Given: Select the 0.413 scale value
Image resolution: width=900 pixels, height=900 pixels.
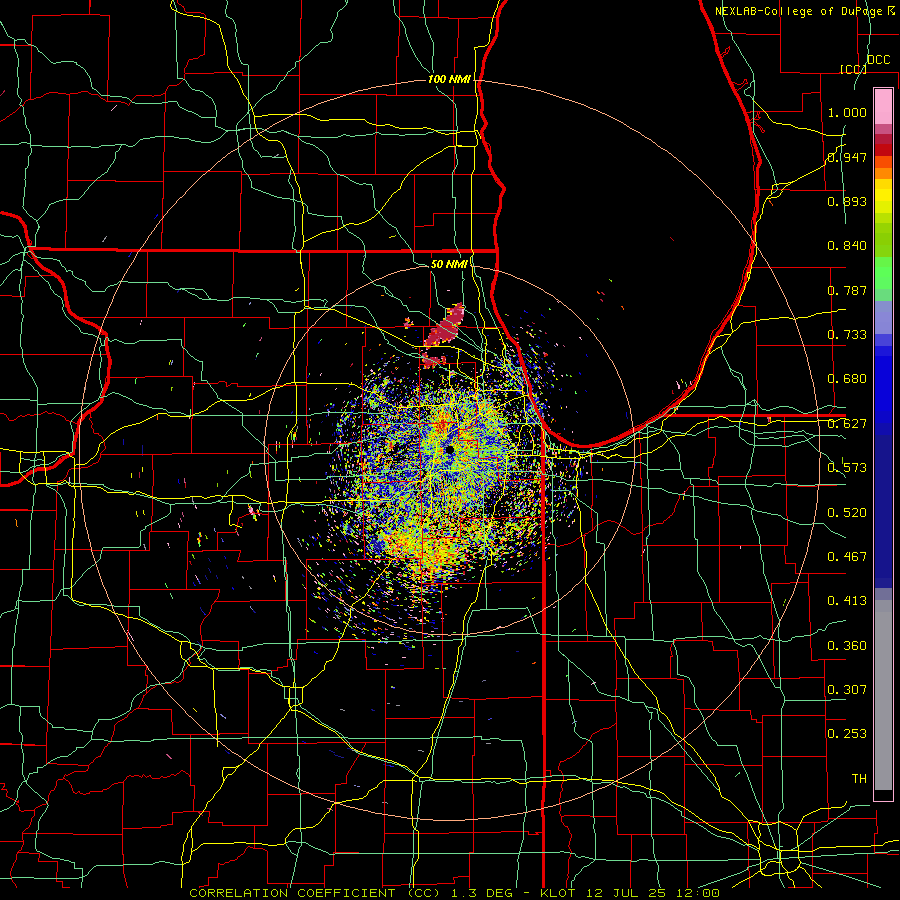Looking at the screenshot, I should [847, 601].
